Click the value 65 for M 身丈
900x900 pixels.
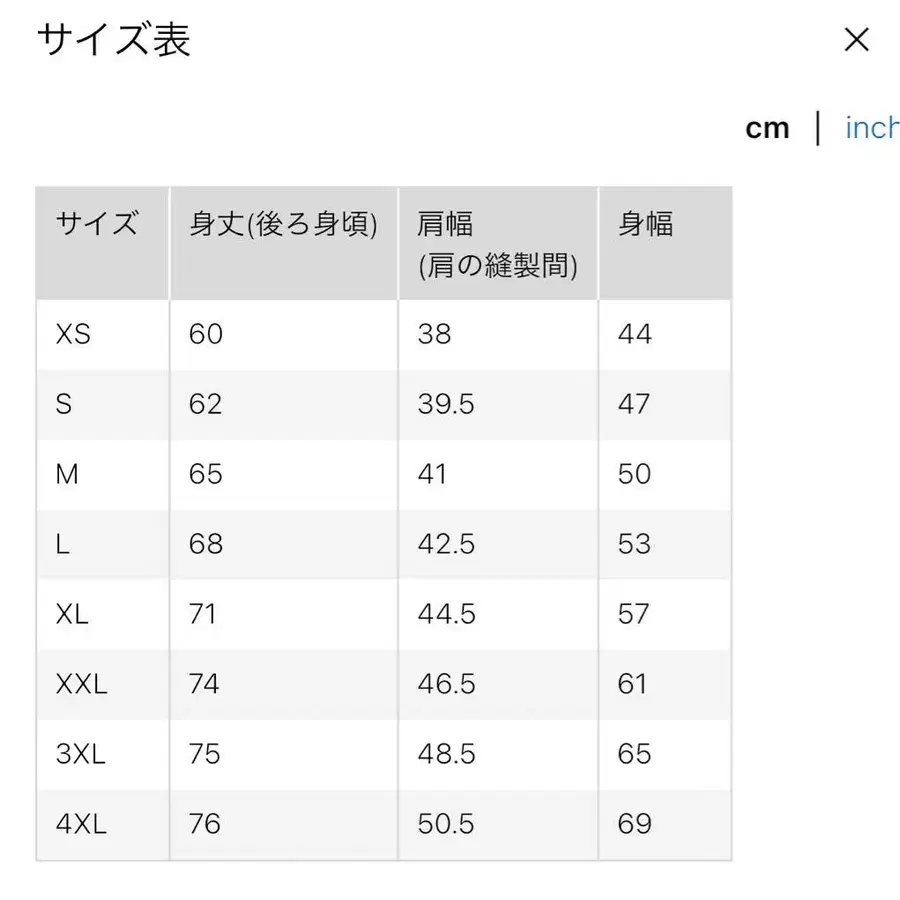click(x=205, y=474)
